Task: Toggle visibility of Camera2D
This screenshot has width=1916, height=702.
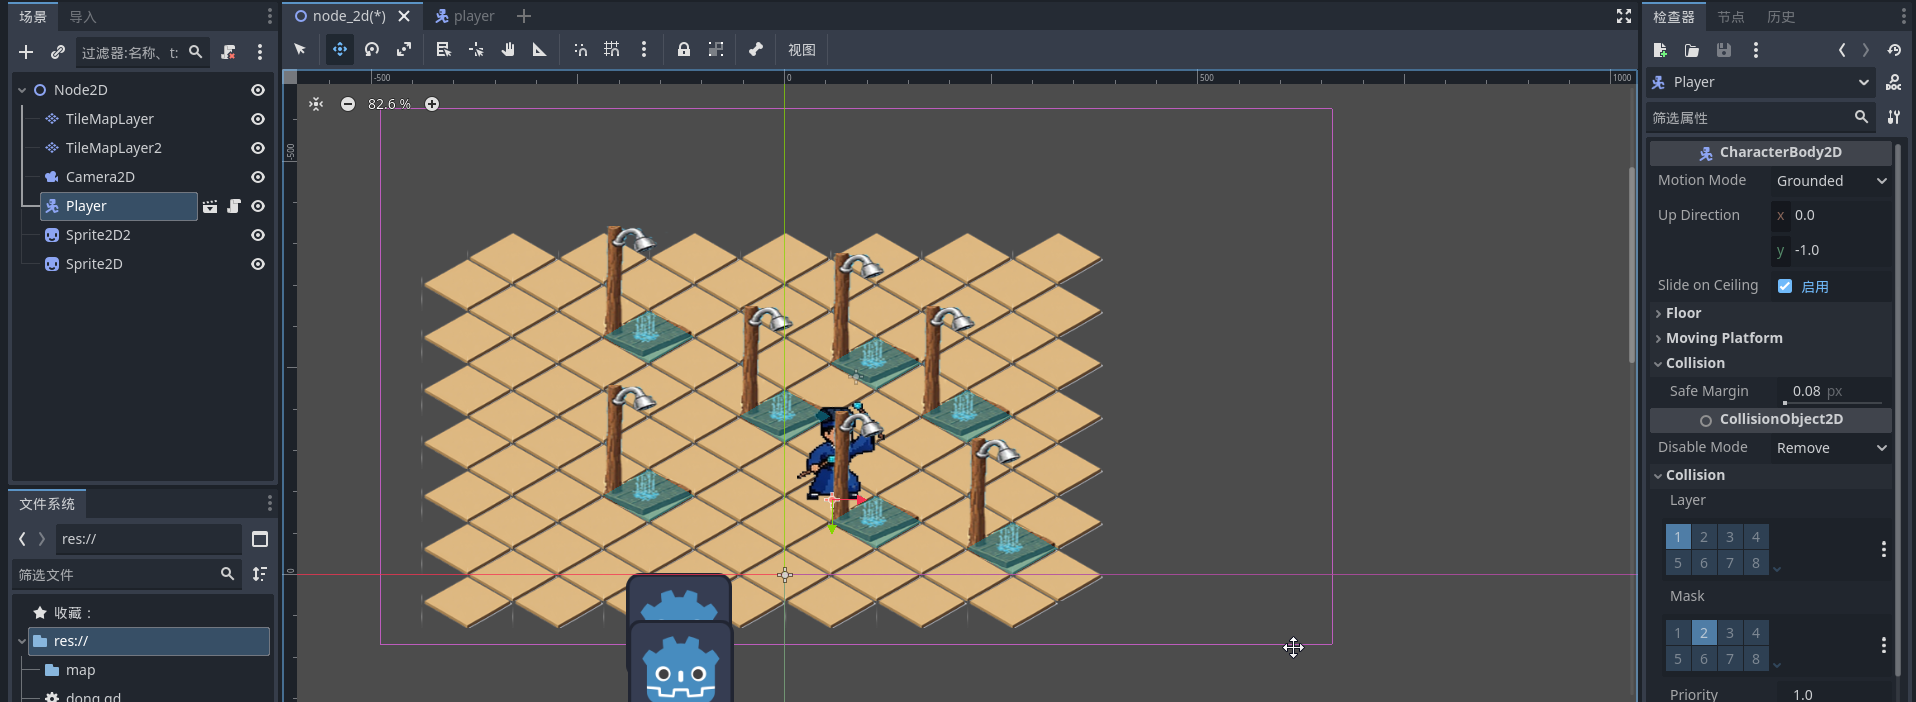Action: coord(258,177)
